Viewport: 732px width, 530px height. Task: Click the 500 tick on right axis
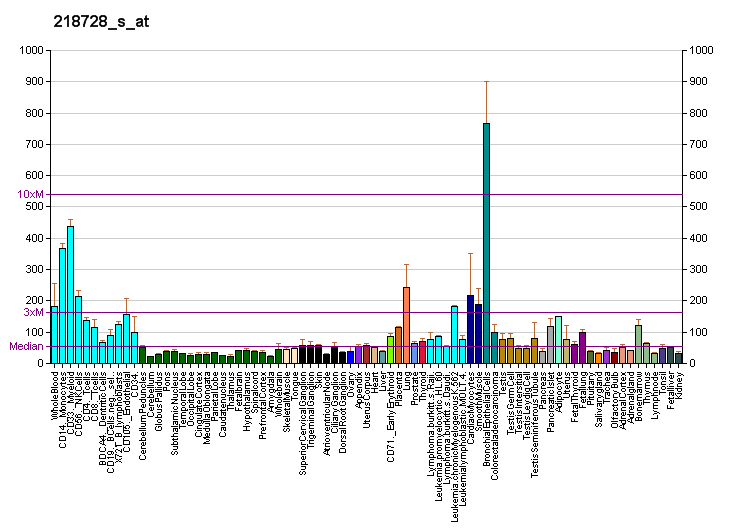click(699, 207)
